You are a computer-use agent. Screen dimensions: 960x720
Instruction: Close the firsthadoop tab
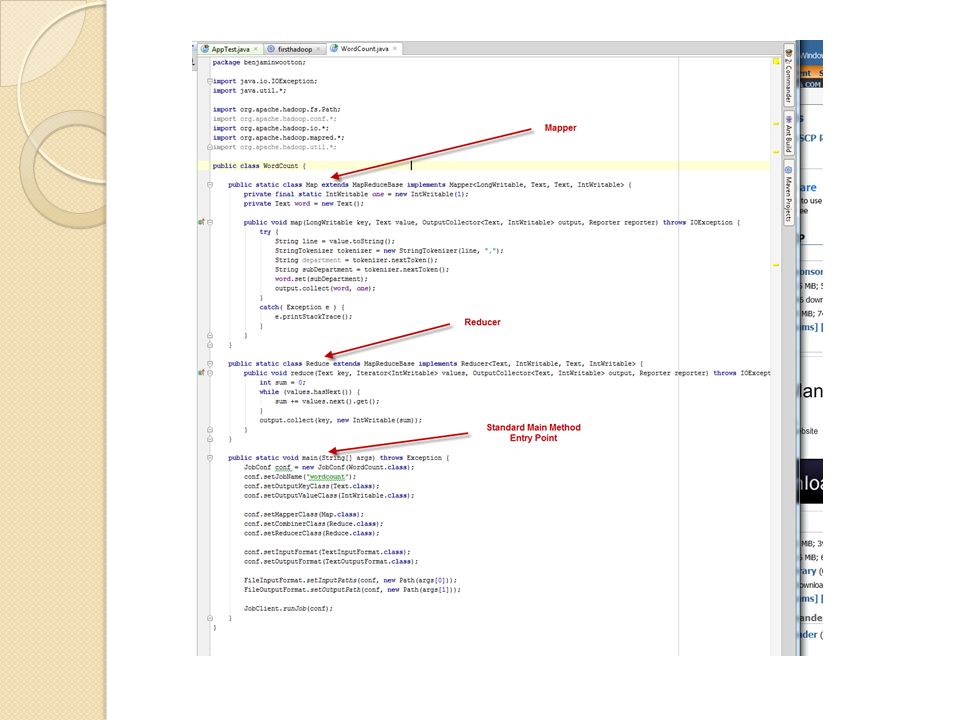(318, 49)
